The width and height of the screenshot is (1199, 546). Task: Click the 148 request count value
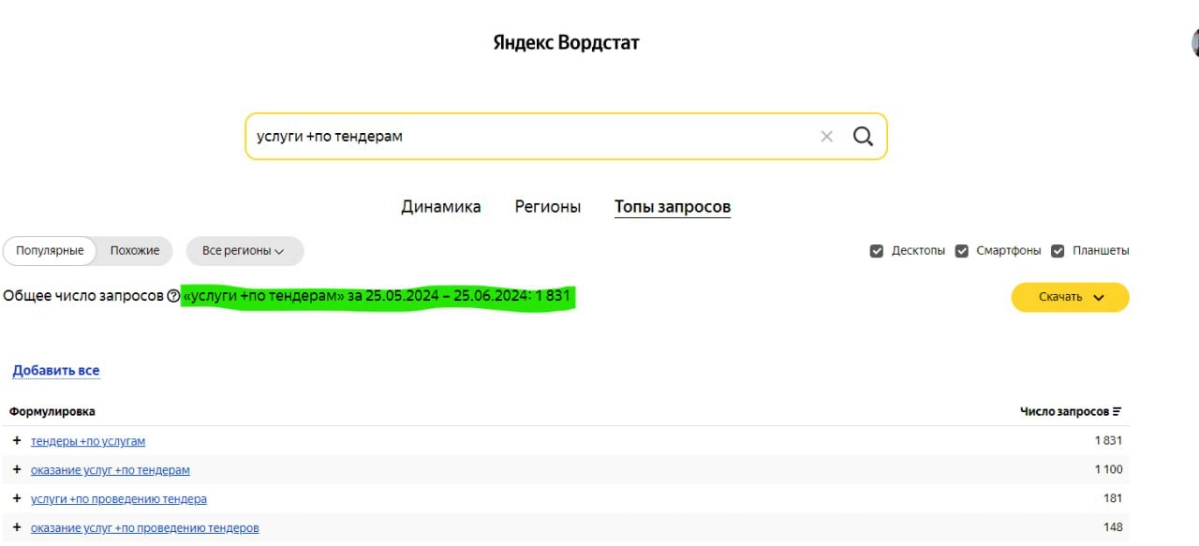click(x=1113, y=528)
